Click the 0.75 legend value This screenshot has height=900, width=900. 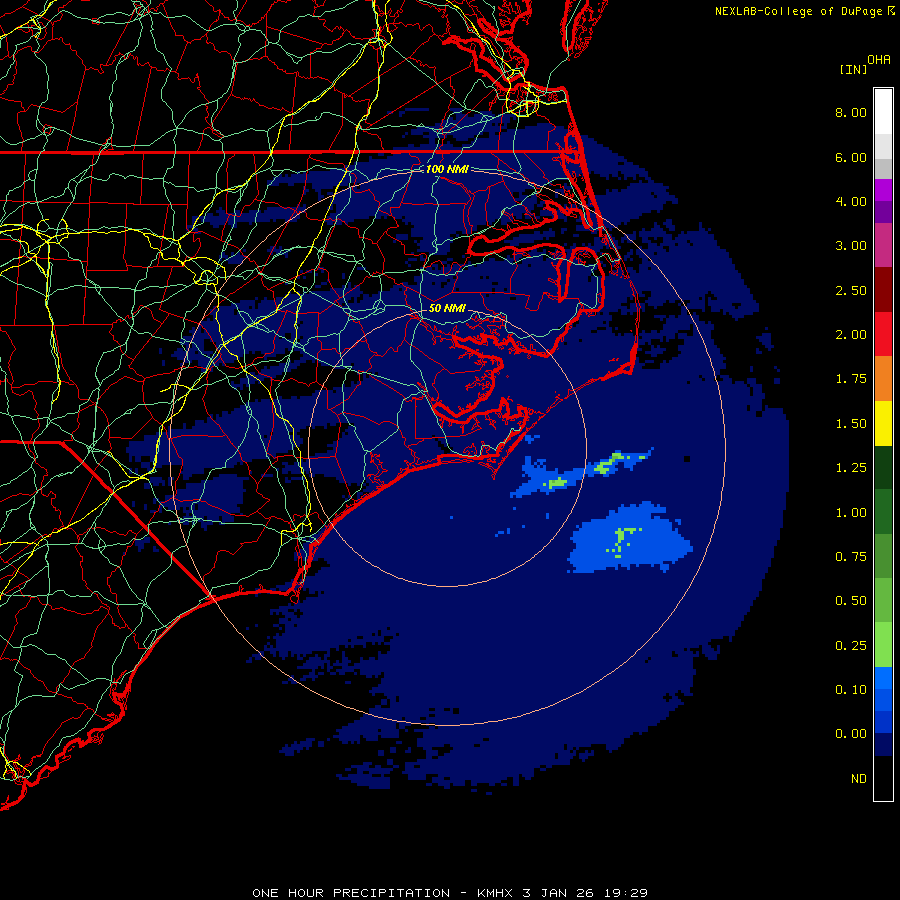(x=851, y=557)
